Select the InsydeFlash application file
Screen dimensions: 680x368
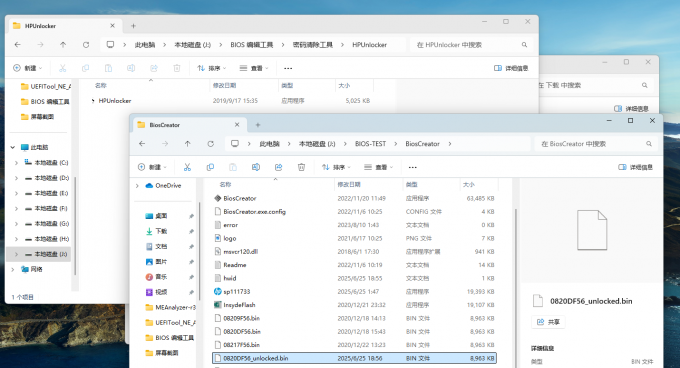239,305
